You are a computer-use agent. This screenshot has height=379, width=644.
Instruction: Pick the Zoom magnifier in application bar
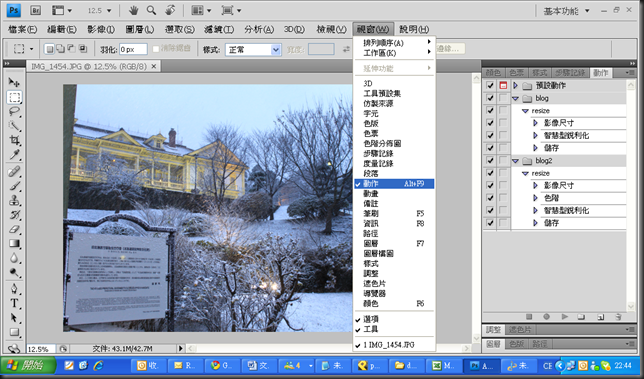click(152, 10)
